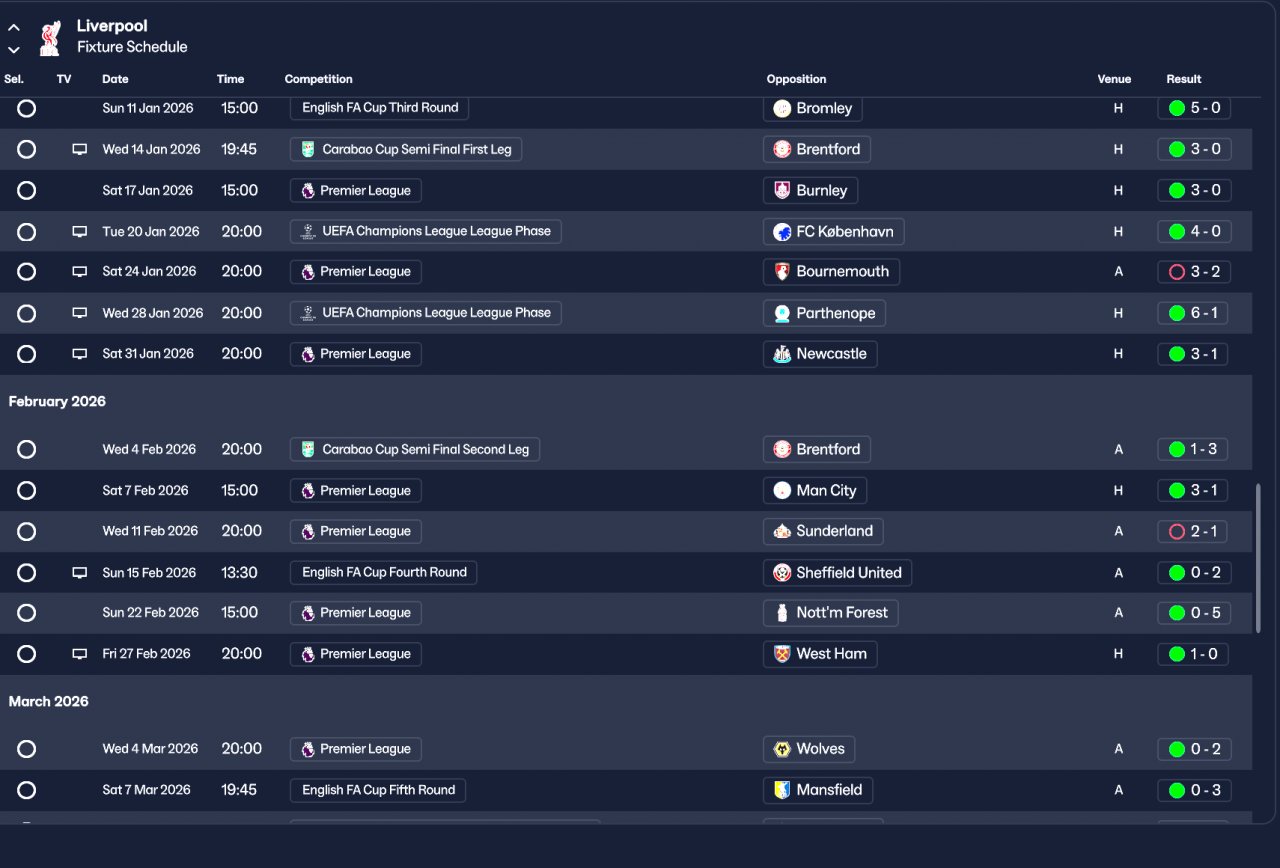Image resolution: width=1280 pixels, height=868 pixels.
Task: Click the TV icon for FC København match
Action: click(80, 232)
